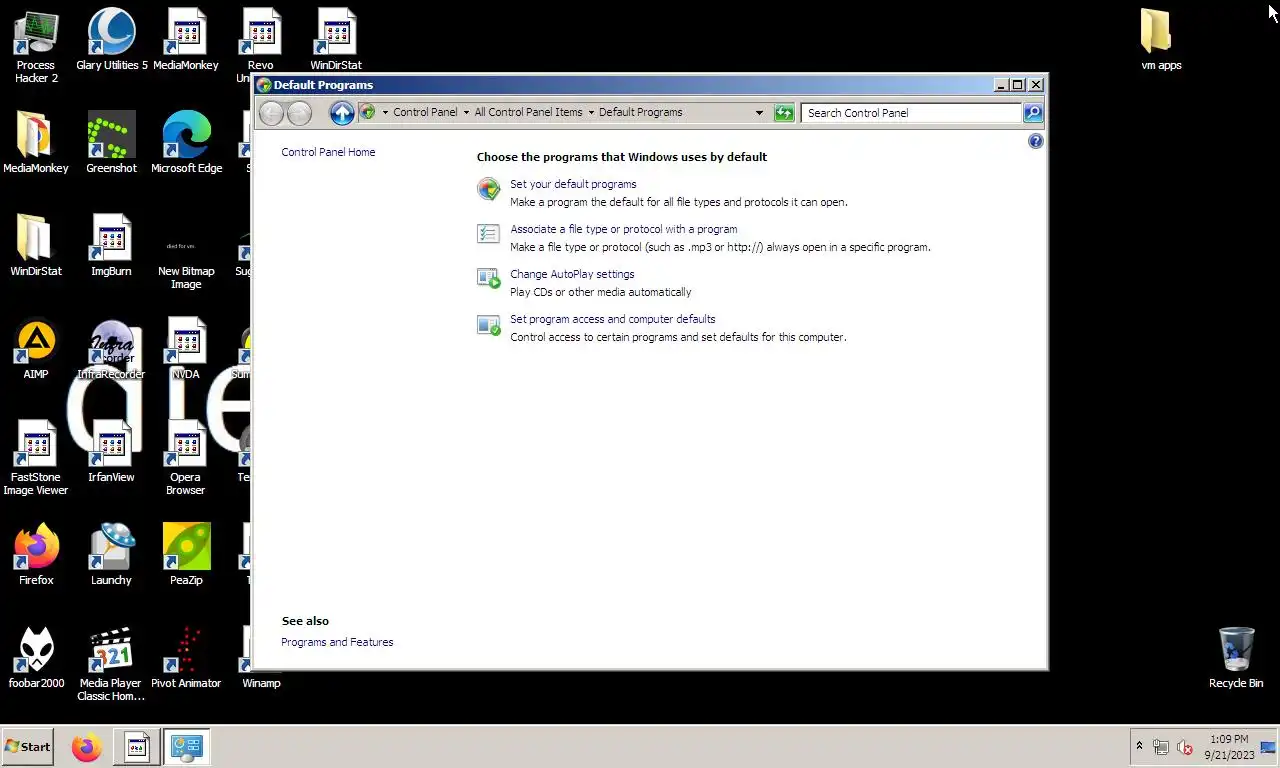Select Launchy desktop icon

click(111, 555)
